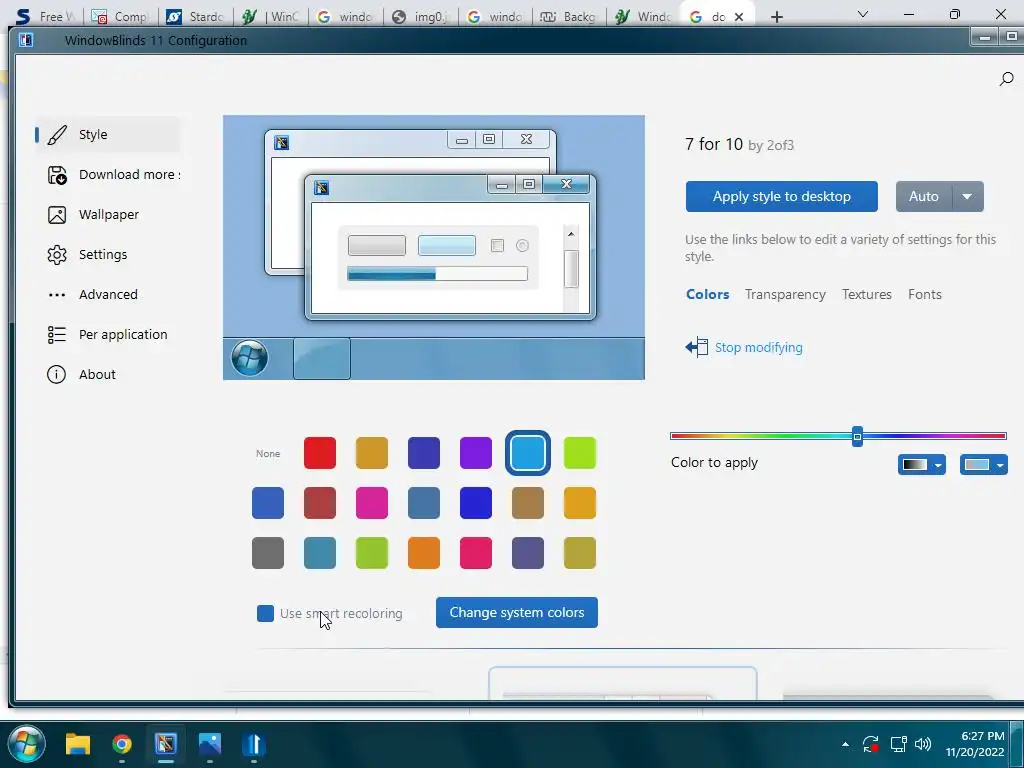The width and height of the screenshot is (1024, 768).
Task: Click the hue slider handle
Action: pos(857,436)
